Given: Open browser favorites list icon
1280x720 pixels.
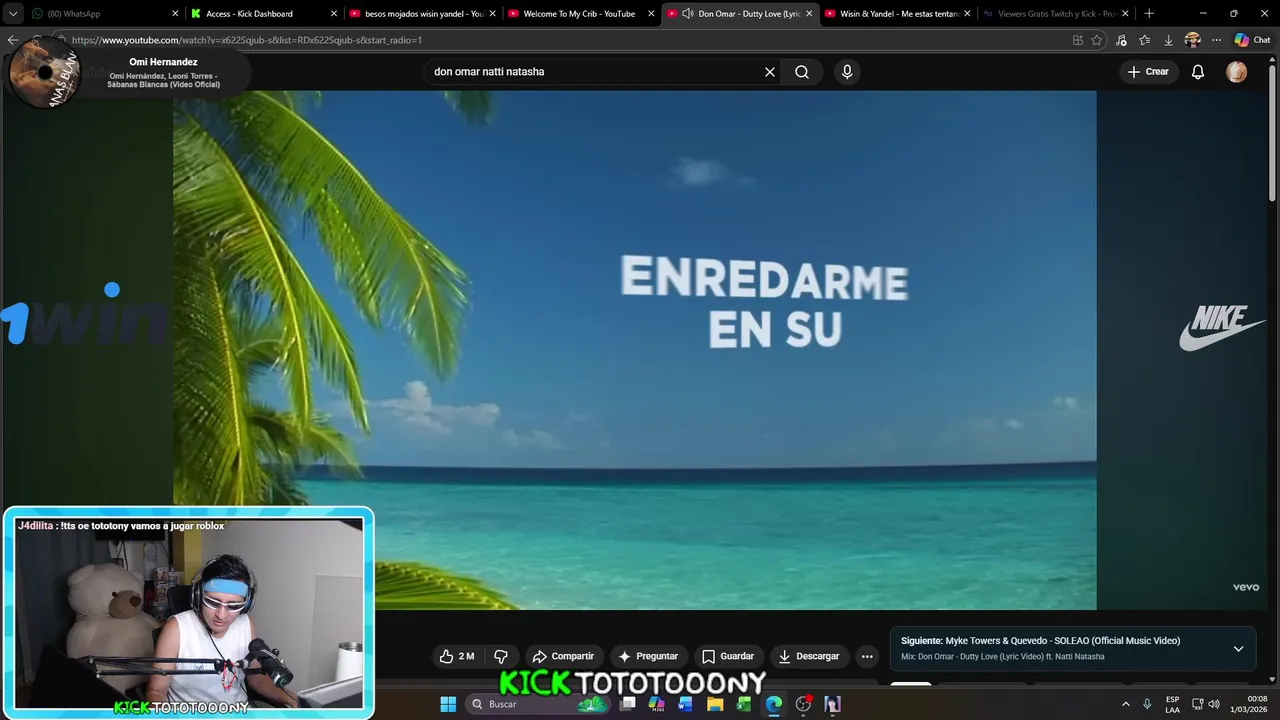Looking at the screenshot, I should coord(1144,40).
